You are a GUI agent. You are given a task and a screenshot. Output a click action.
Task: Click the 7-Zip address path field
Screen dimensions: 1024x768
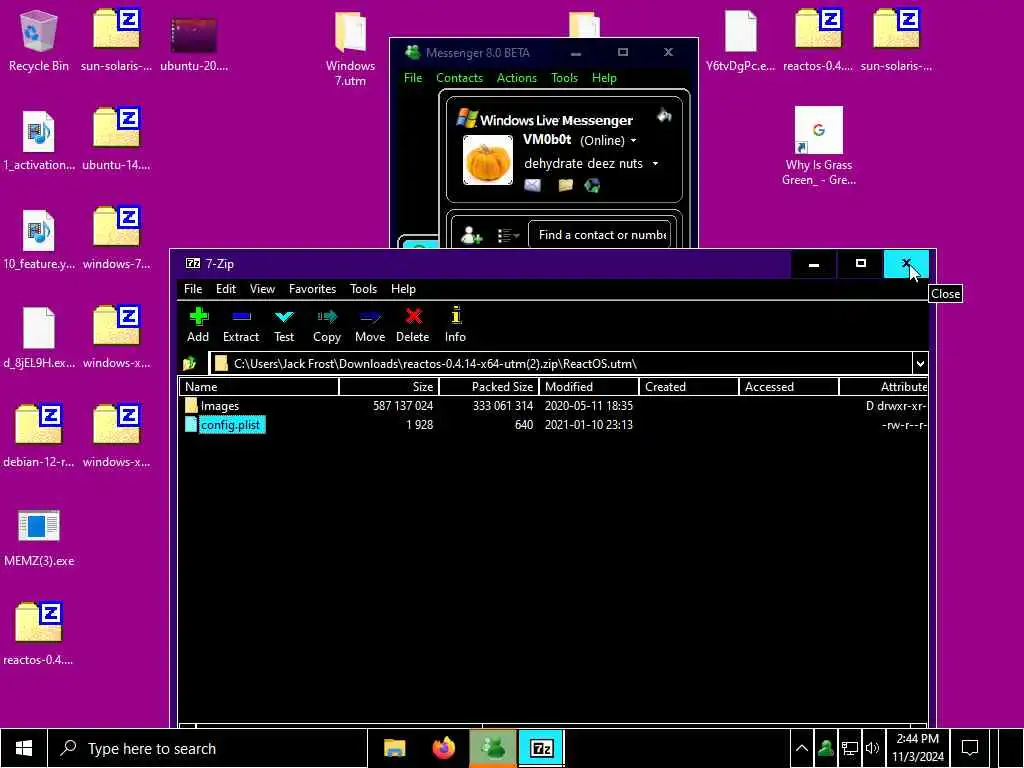(x=560, y=363)
